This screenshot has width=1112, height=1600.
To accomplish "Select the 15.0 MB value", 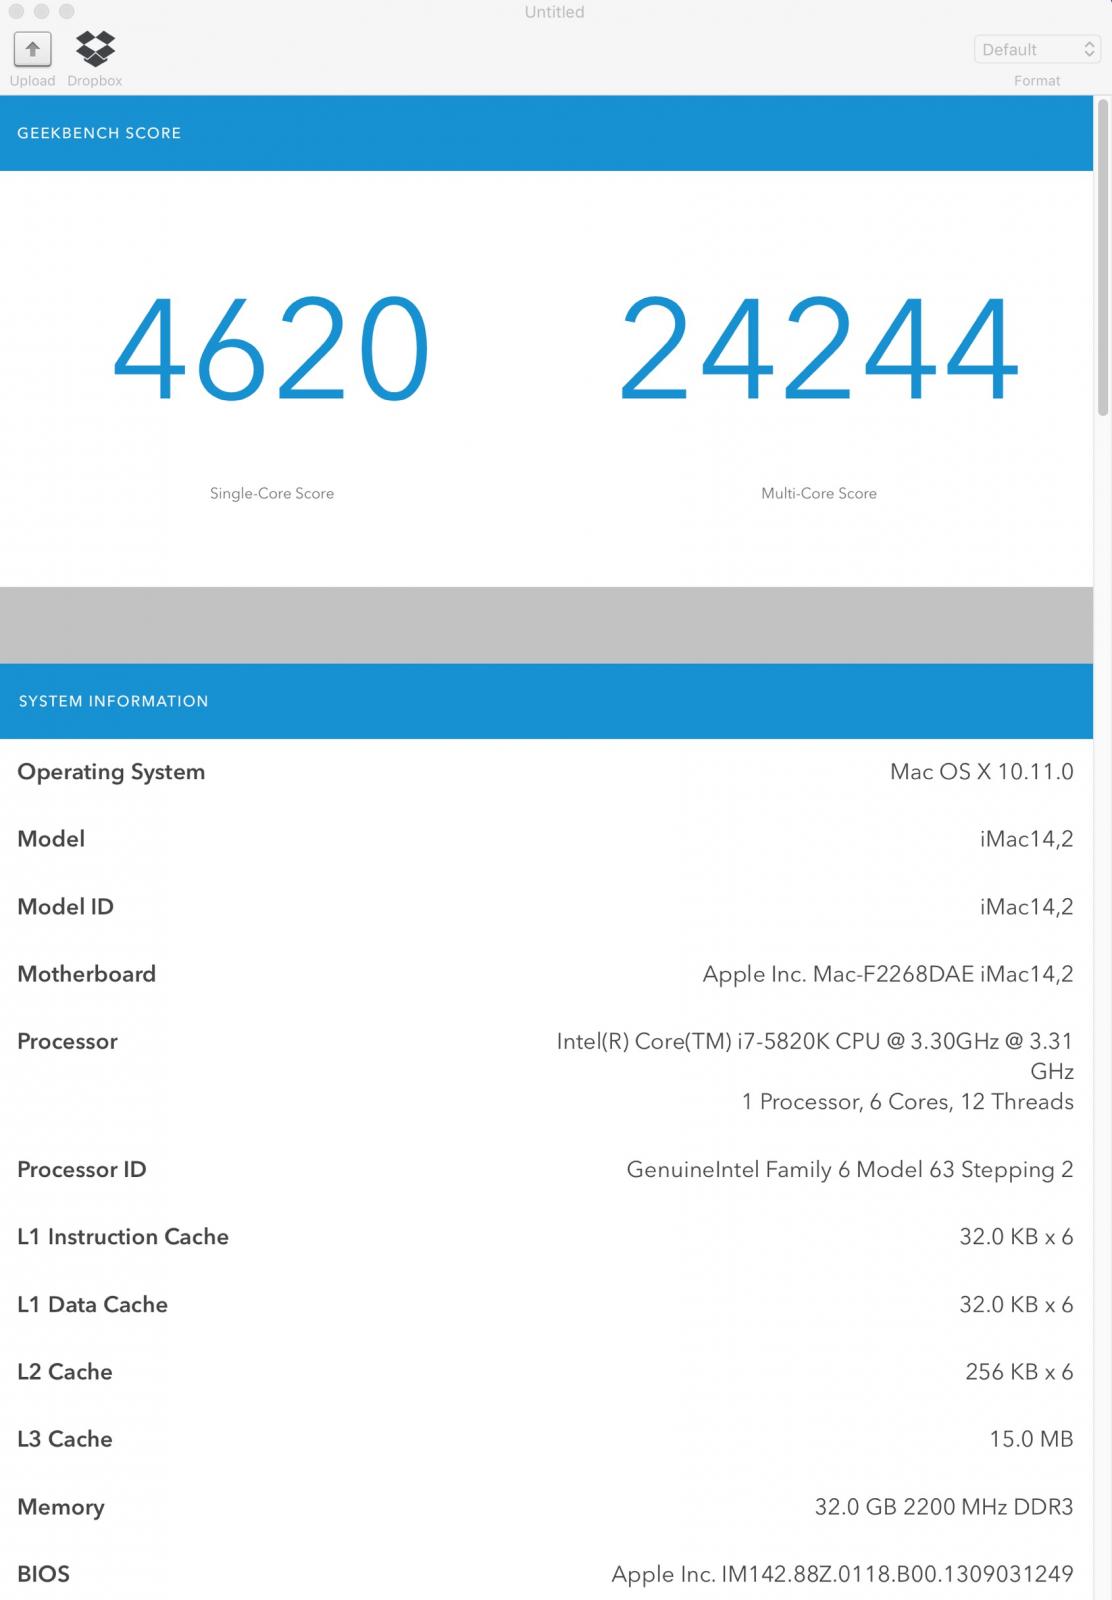I will point(1031,1439).
